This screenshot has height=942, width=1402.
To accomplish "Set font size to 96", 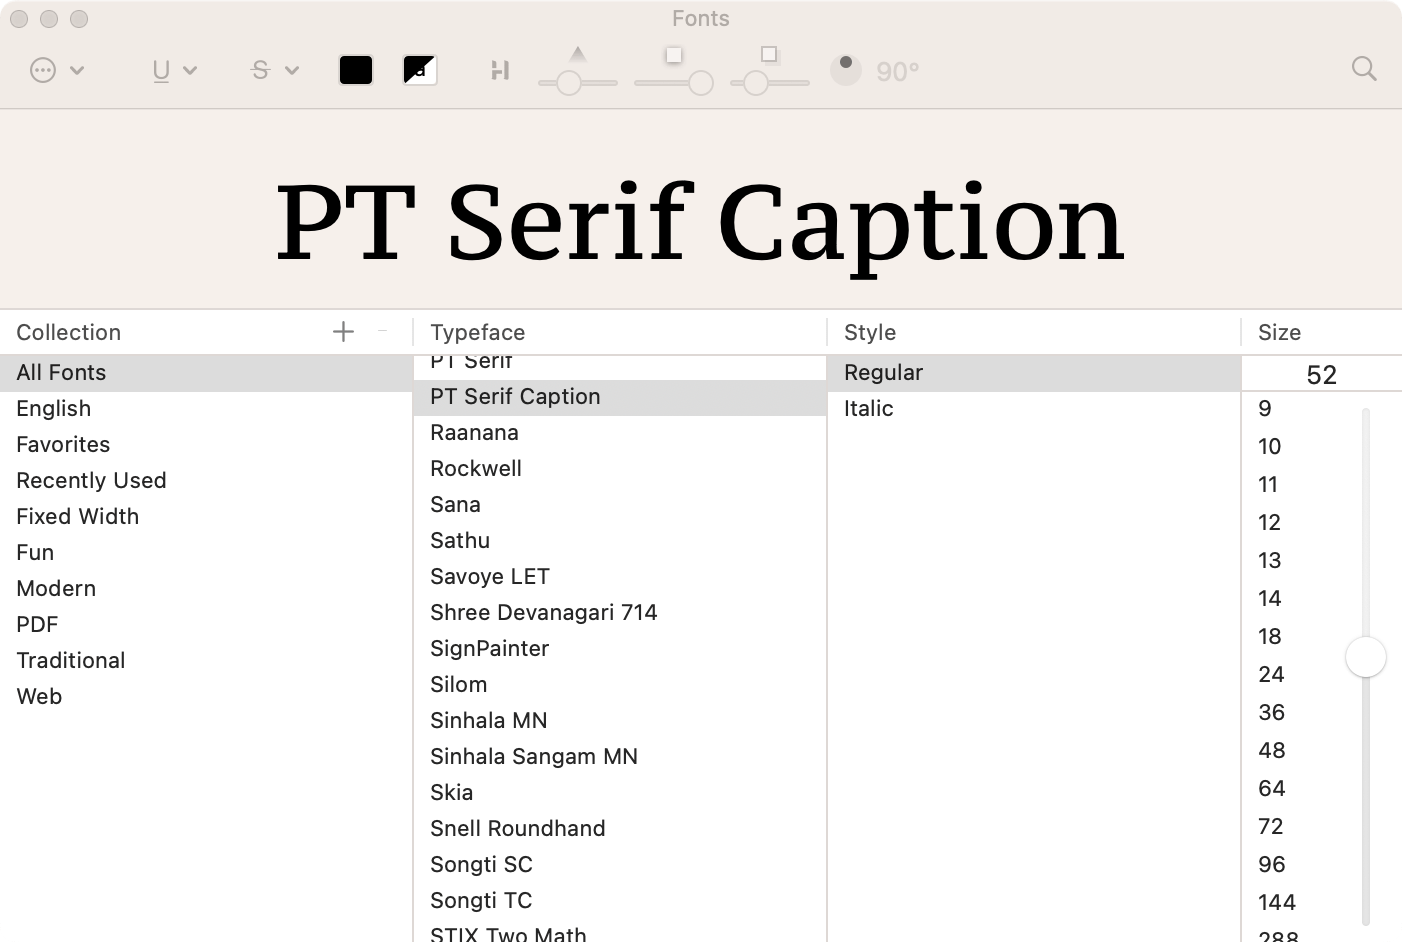I will (1271, 865).
